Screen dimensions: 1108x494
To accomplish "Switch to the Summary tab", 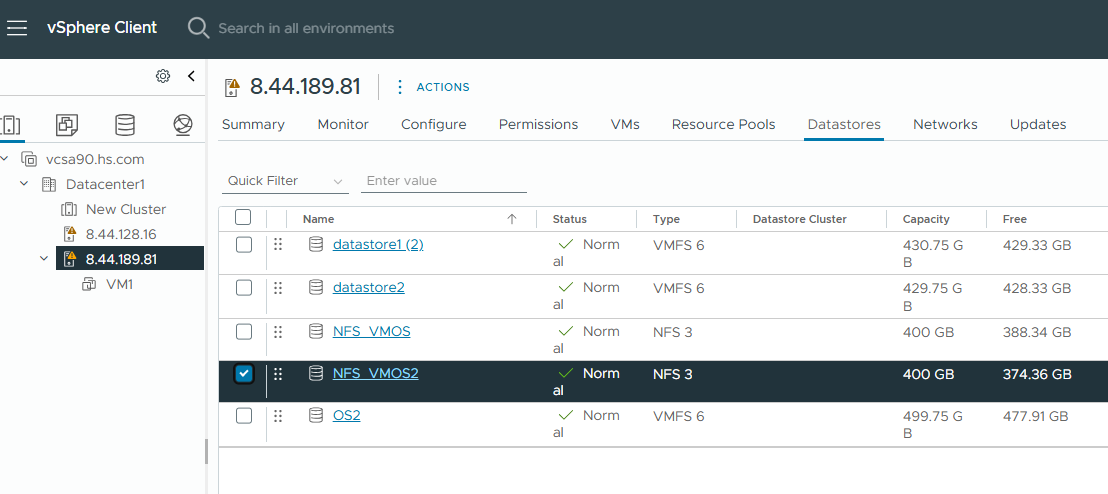I will (253, 124).
